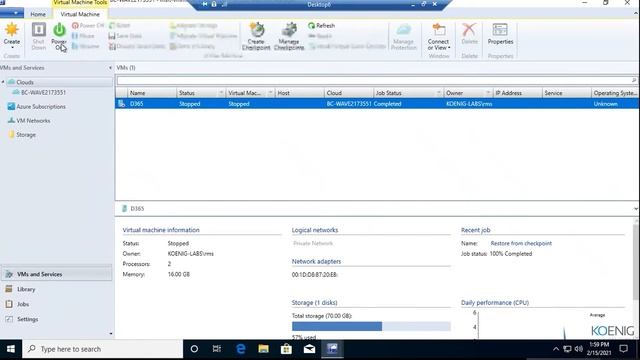Select the Virtual Machine ribbon tab
Image resolution: width=640 pixels, height=360 pixels.
(x=80, y=14)
